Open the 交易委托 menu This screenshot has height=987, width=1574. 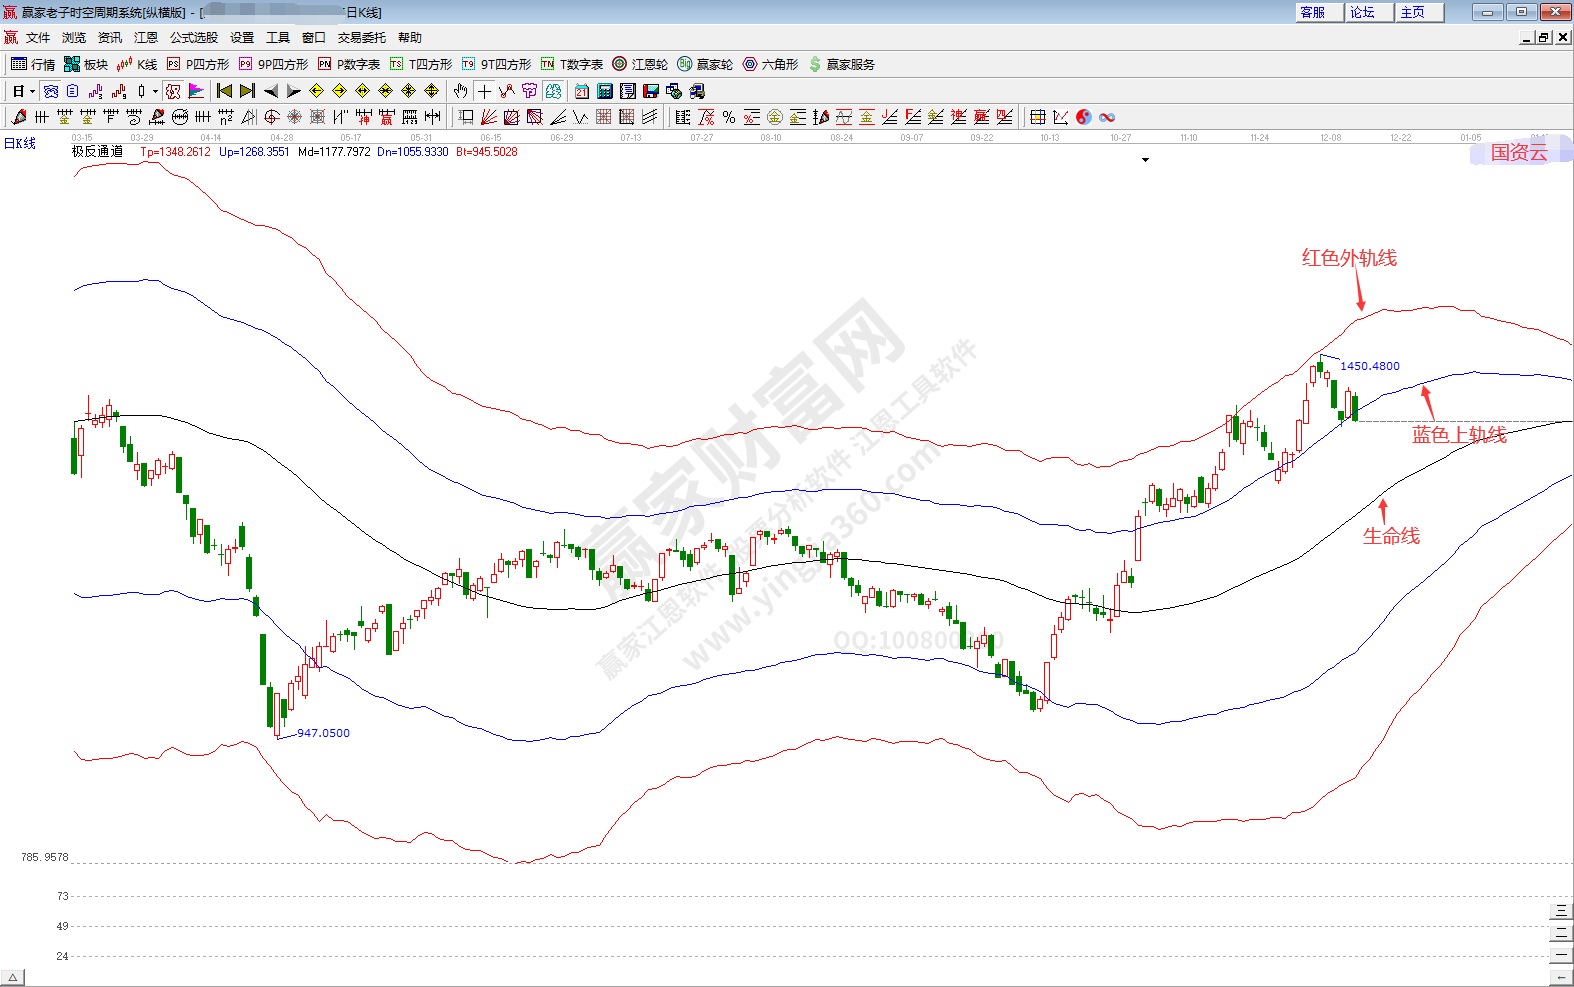[x=361, y=38]
